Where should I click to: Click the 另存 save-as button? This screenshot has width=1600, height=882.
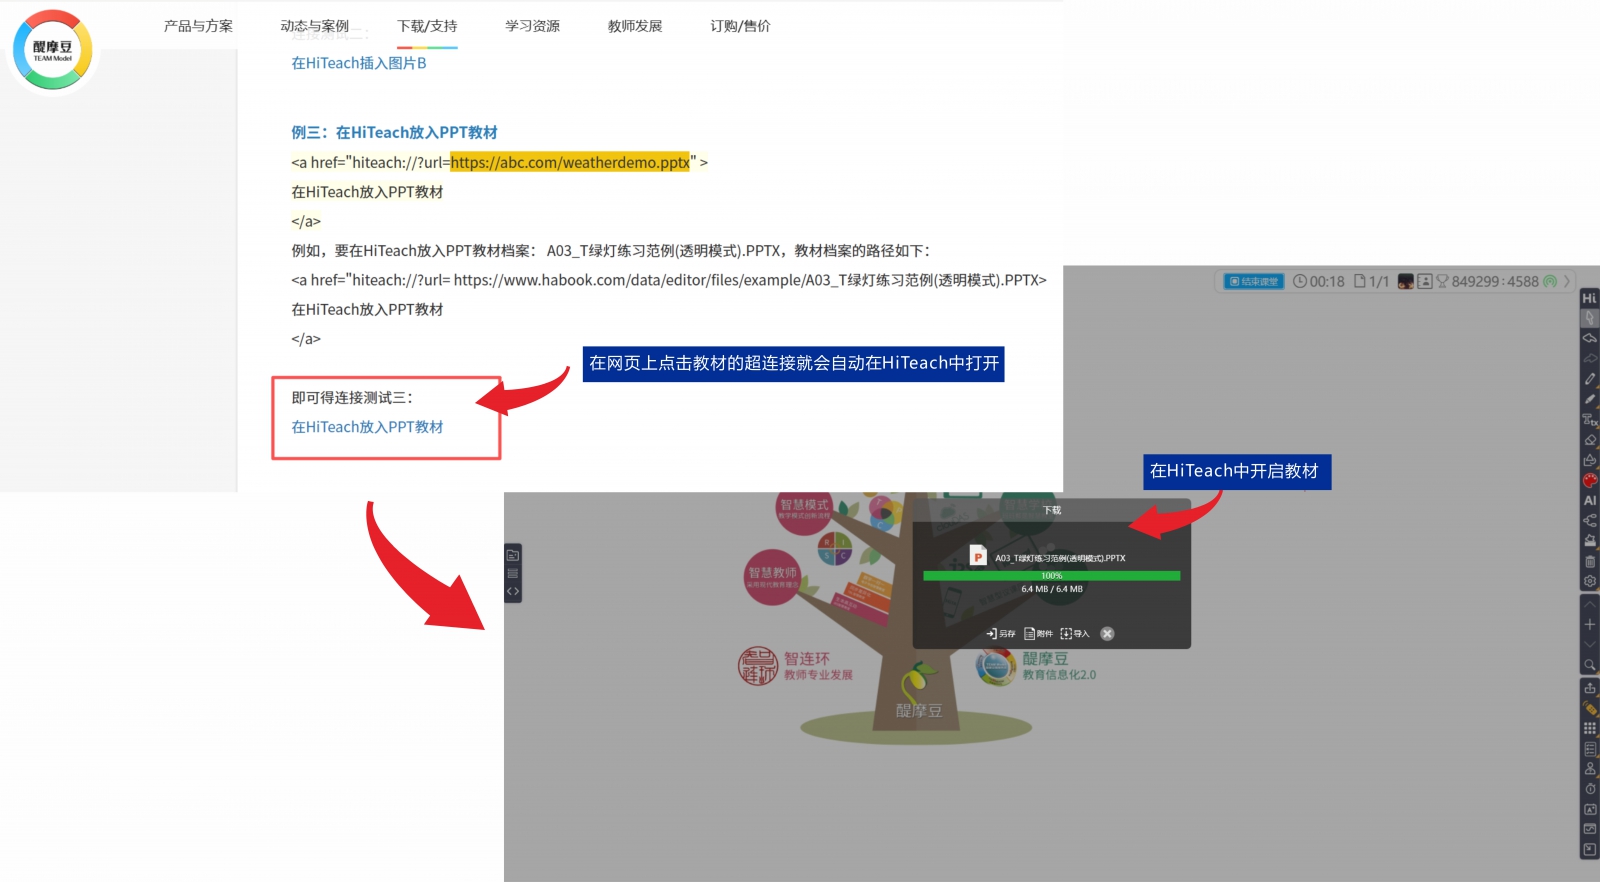pos(1001,634)
